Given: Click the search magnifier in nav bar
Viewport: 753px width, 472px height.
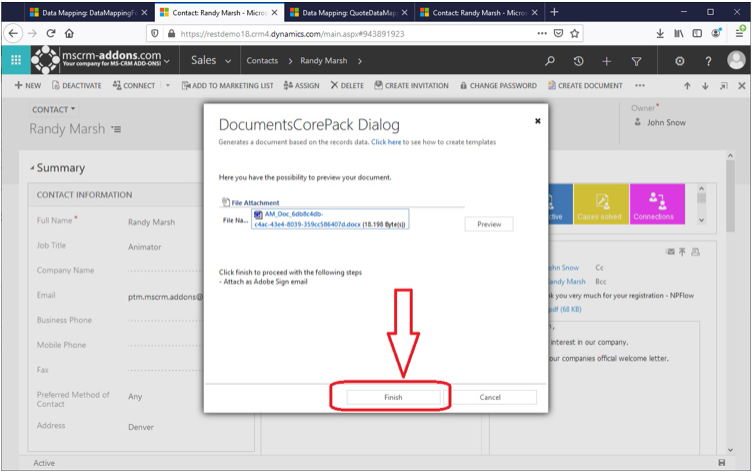Looking at the screenshot, I should tap(550, 61).
